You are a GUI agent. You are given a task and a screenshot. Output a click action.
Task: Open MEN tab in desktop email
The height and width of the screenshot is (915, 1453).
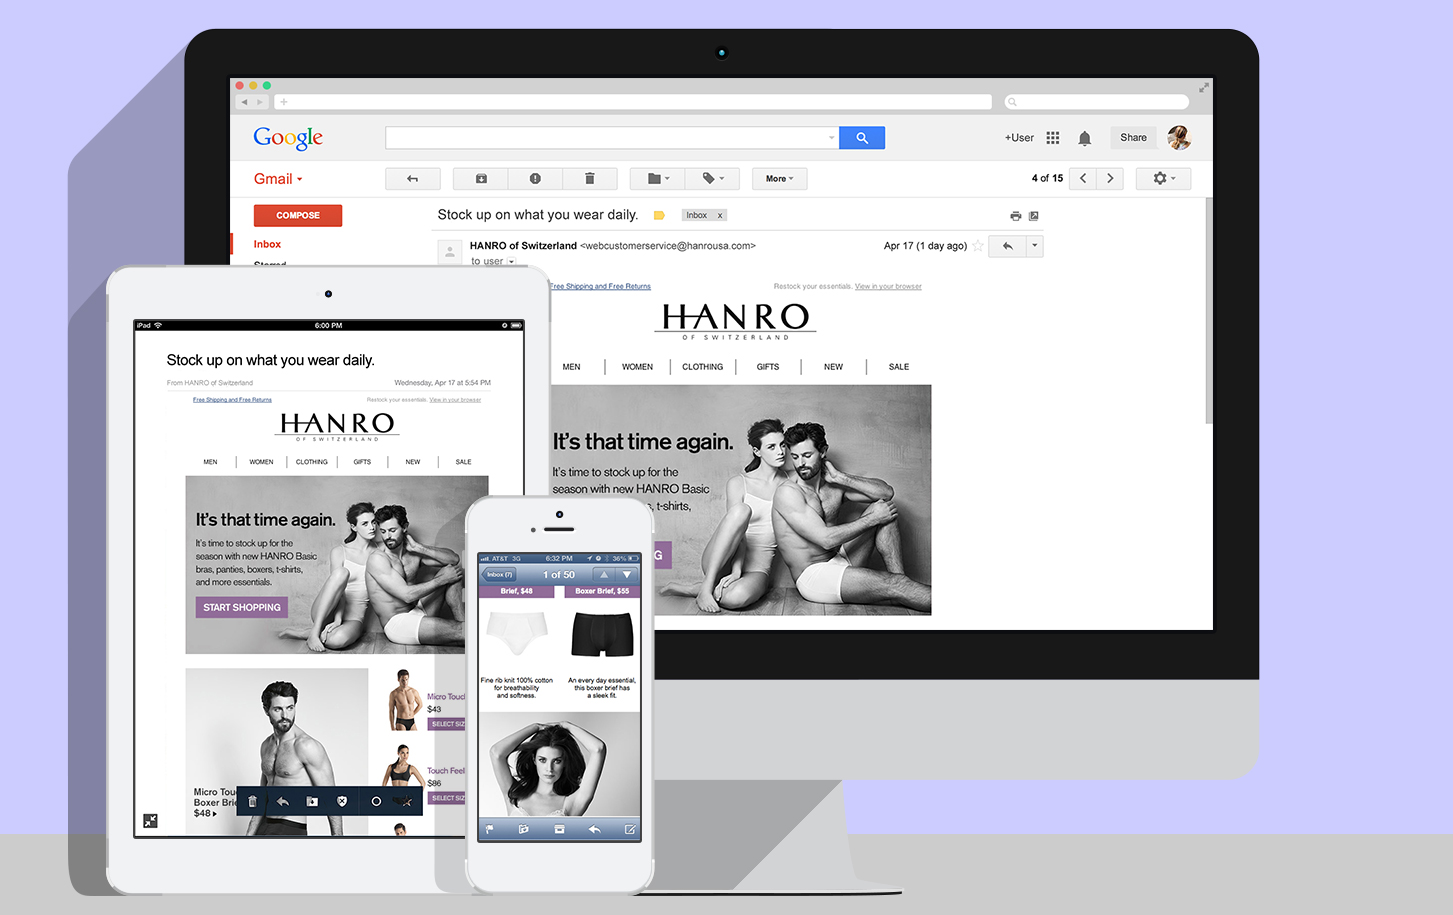(571, 367)
